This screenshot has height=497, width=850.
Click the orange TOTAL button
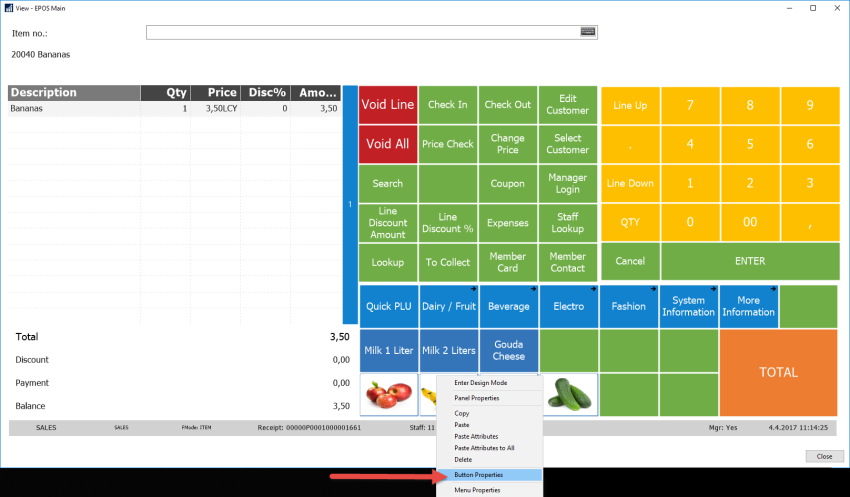coord(778,372)
